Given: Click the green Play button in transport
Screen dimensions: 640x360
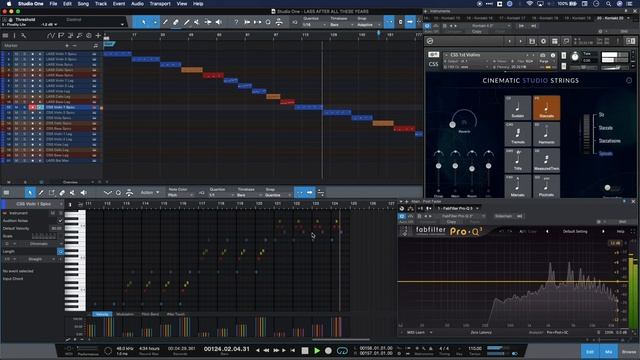Looking at the screenshot, I should tap(317, 351).
